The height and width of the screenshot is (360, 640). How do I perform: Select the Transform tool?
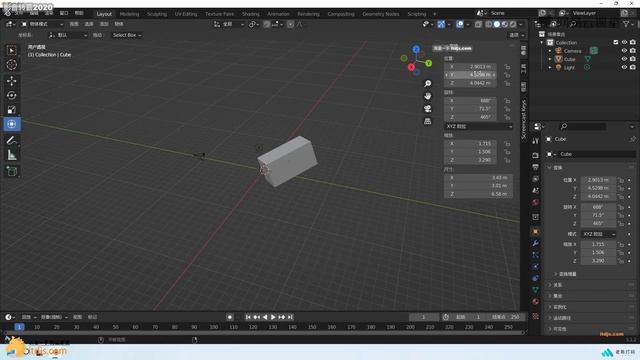coord(12,124)
